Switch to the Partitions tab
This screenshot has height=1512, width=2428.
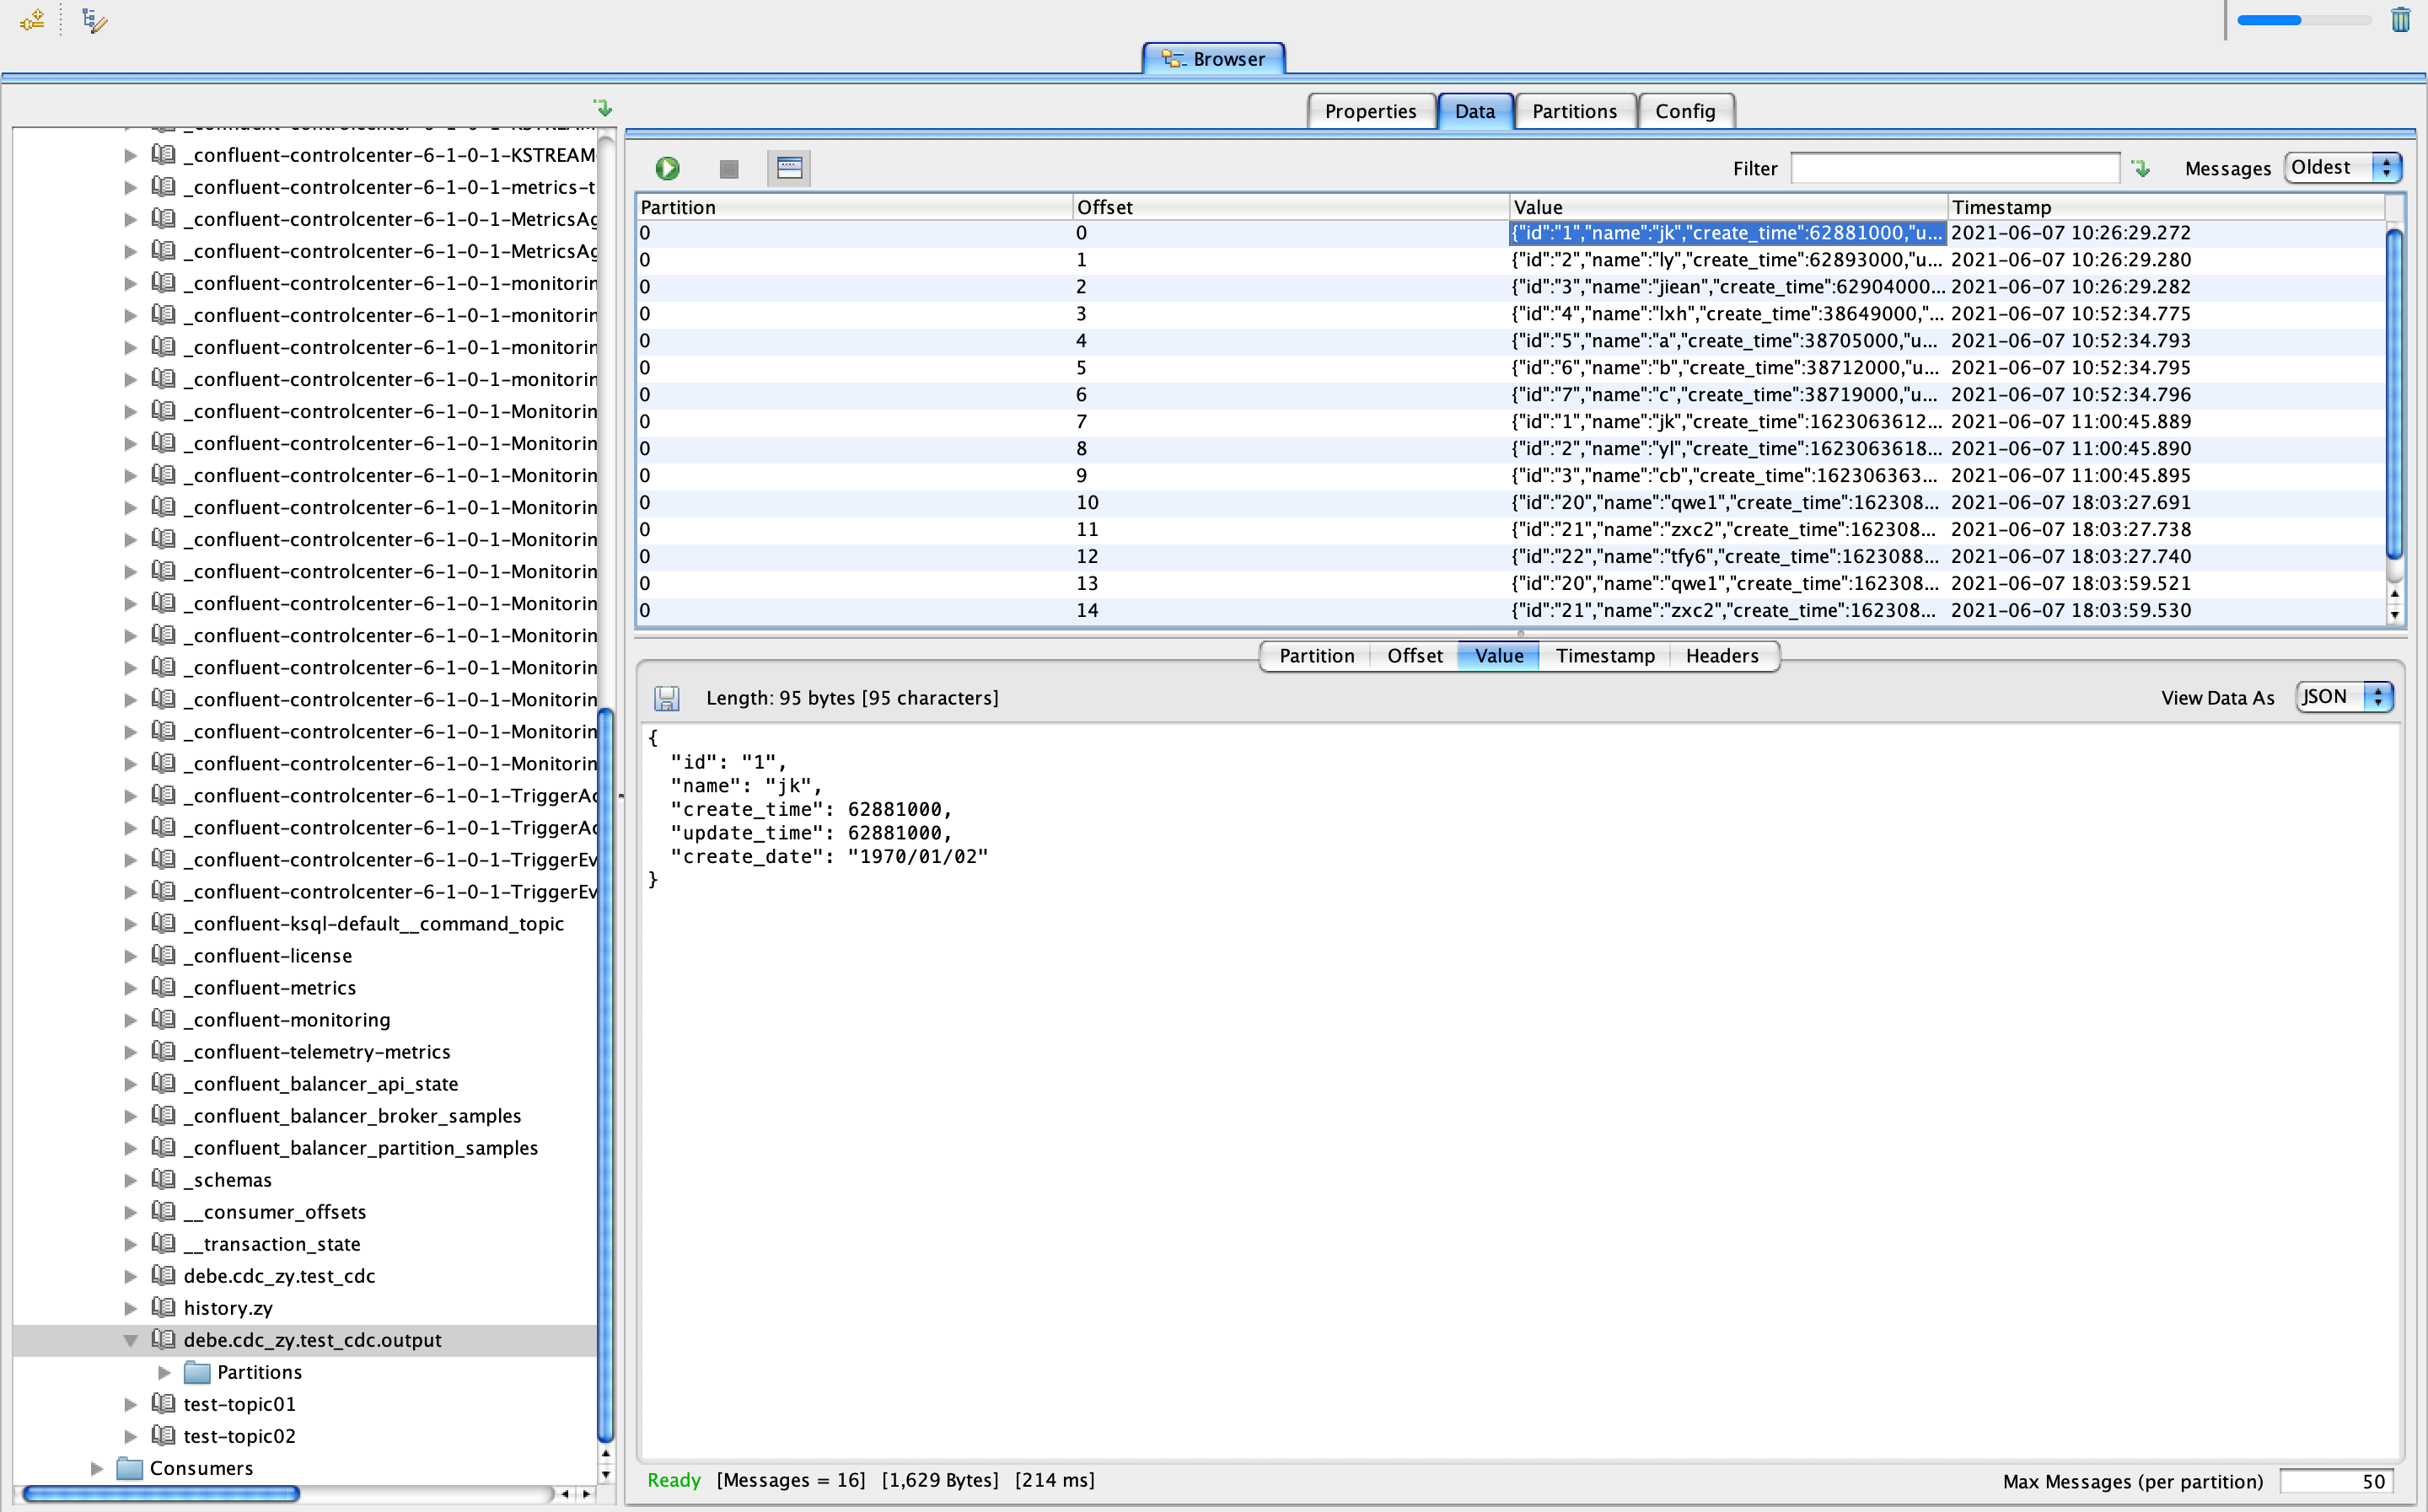pyautogui.click(x=1574, y=111)
